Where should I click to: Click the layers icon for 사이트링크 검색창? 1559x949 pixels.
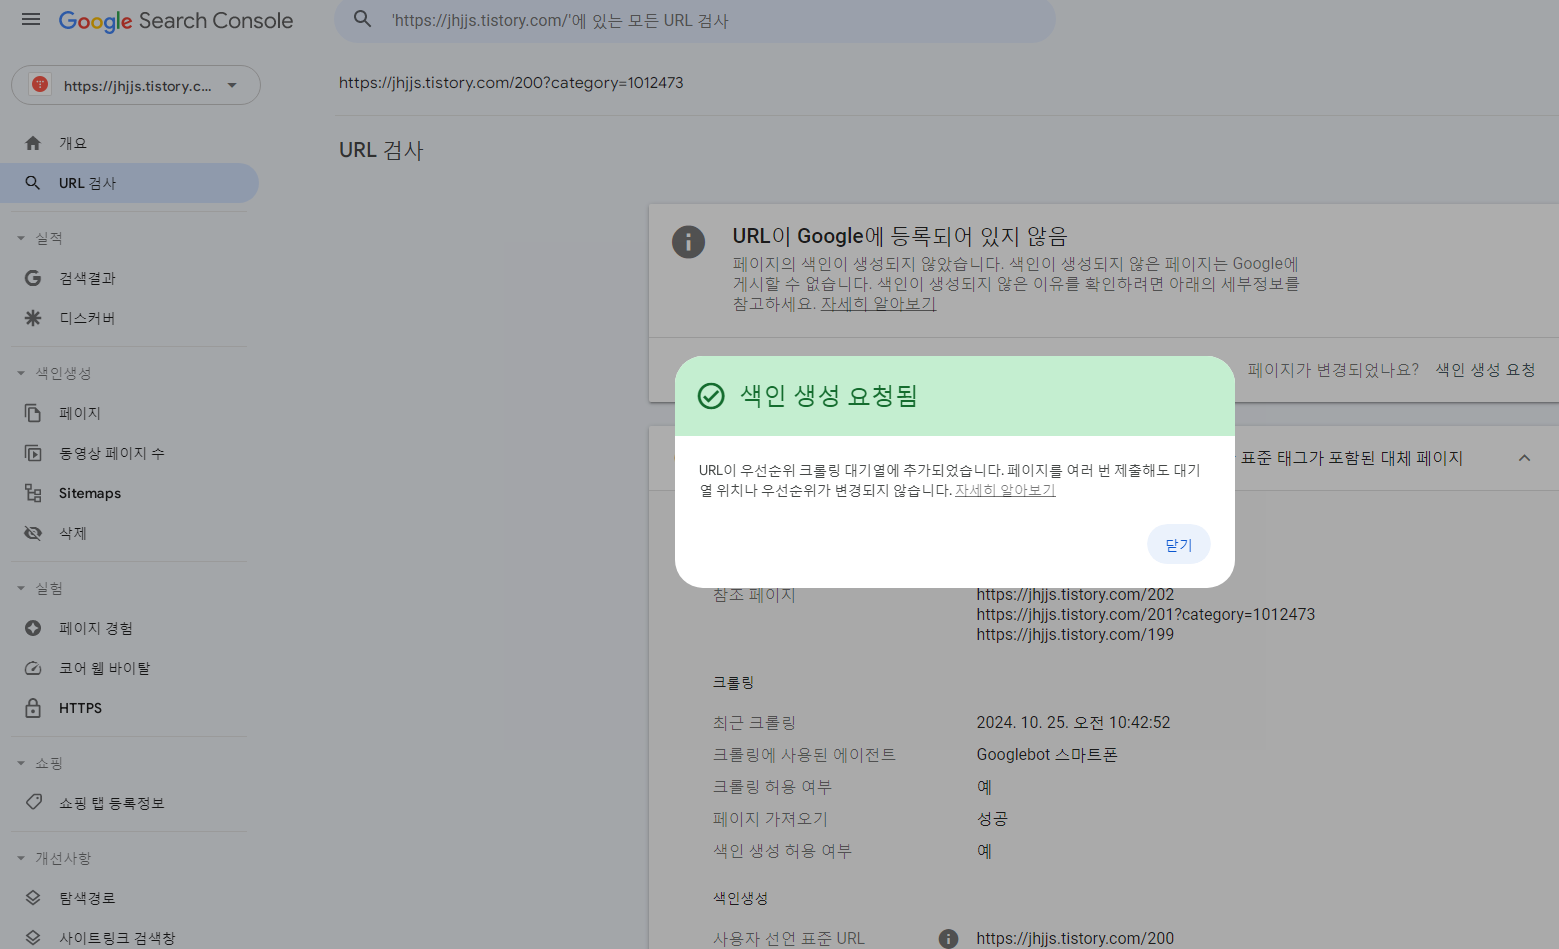pos(33,938)
